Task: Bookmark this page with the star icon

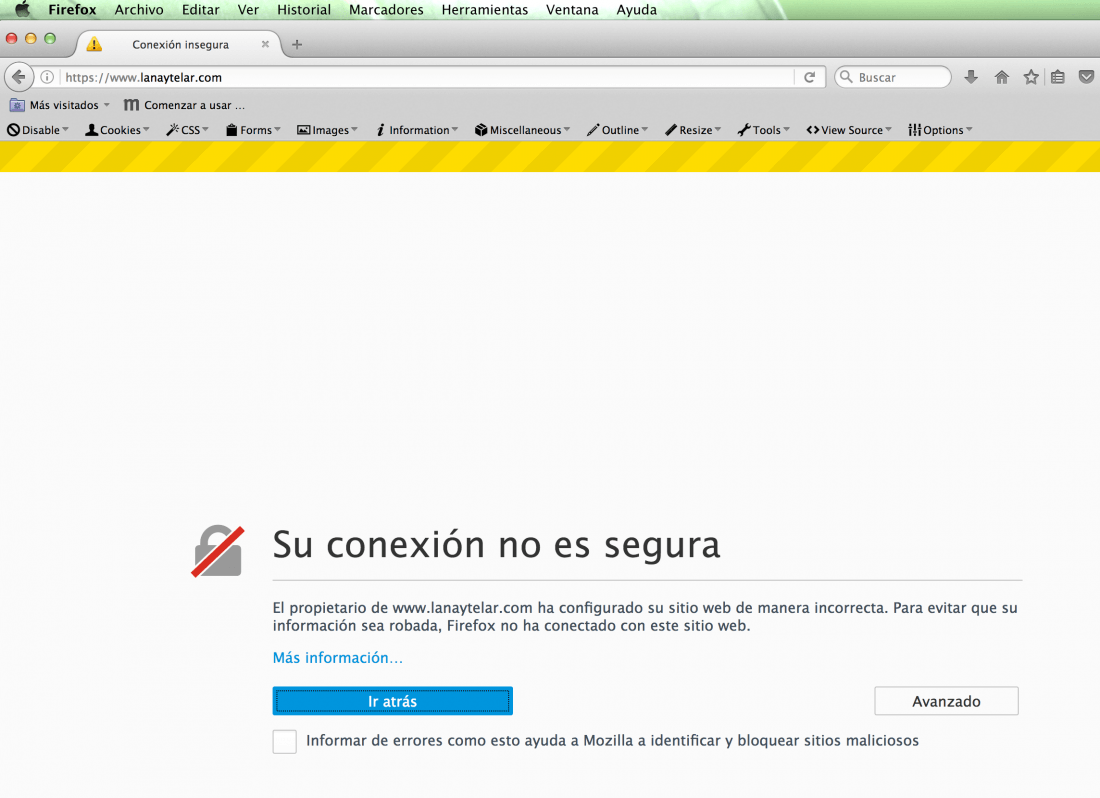Action: pos(1031,77)
